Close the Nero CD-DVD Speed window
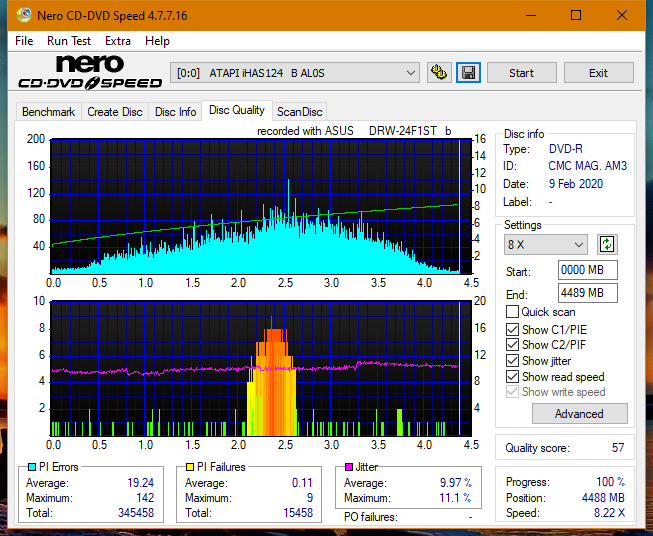The height and width of the screenshot is (536, 653). (622, 15)
